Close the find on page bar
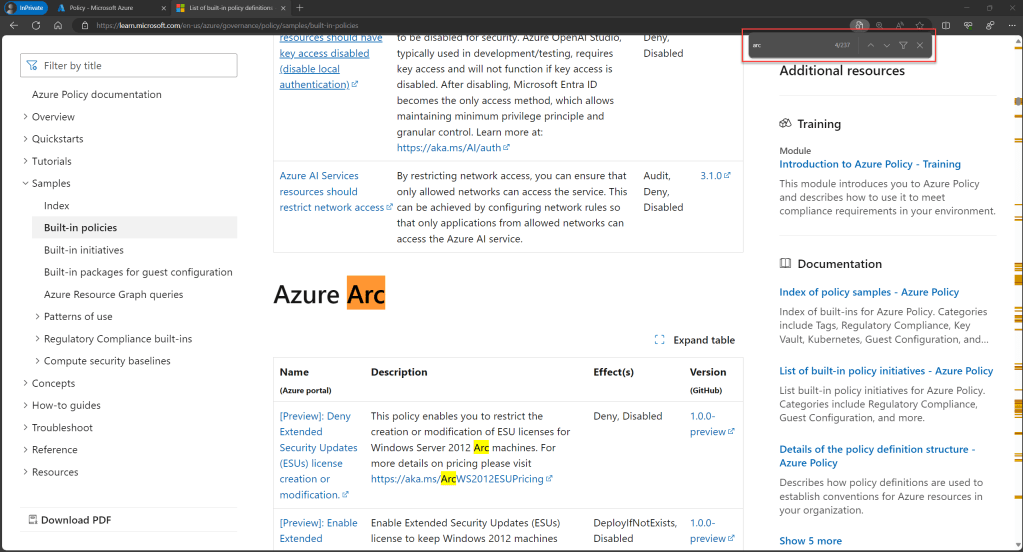 (x=920, y=45)
